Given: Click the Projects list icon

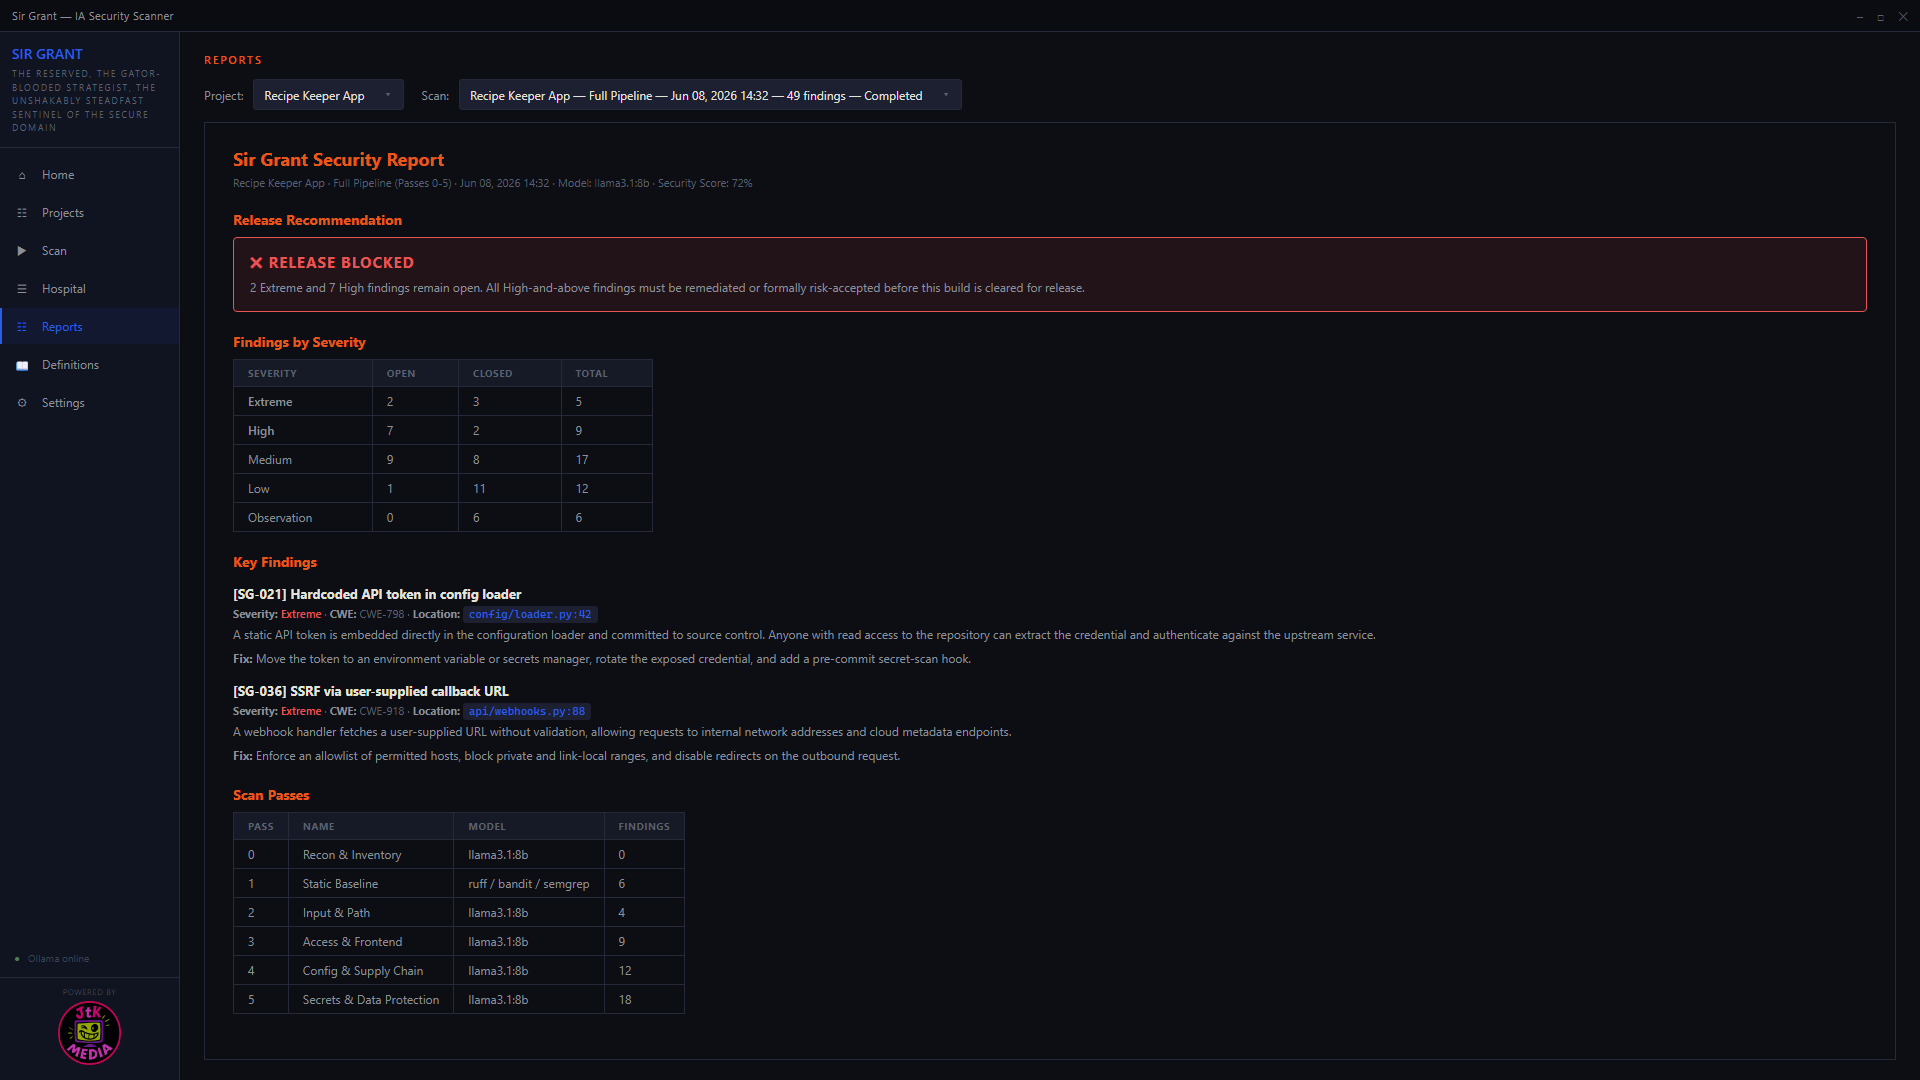Looking at the screenshot, I should pos(22,213).
